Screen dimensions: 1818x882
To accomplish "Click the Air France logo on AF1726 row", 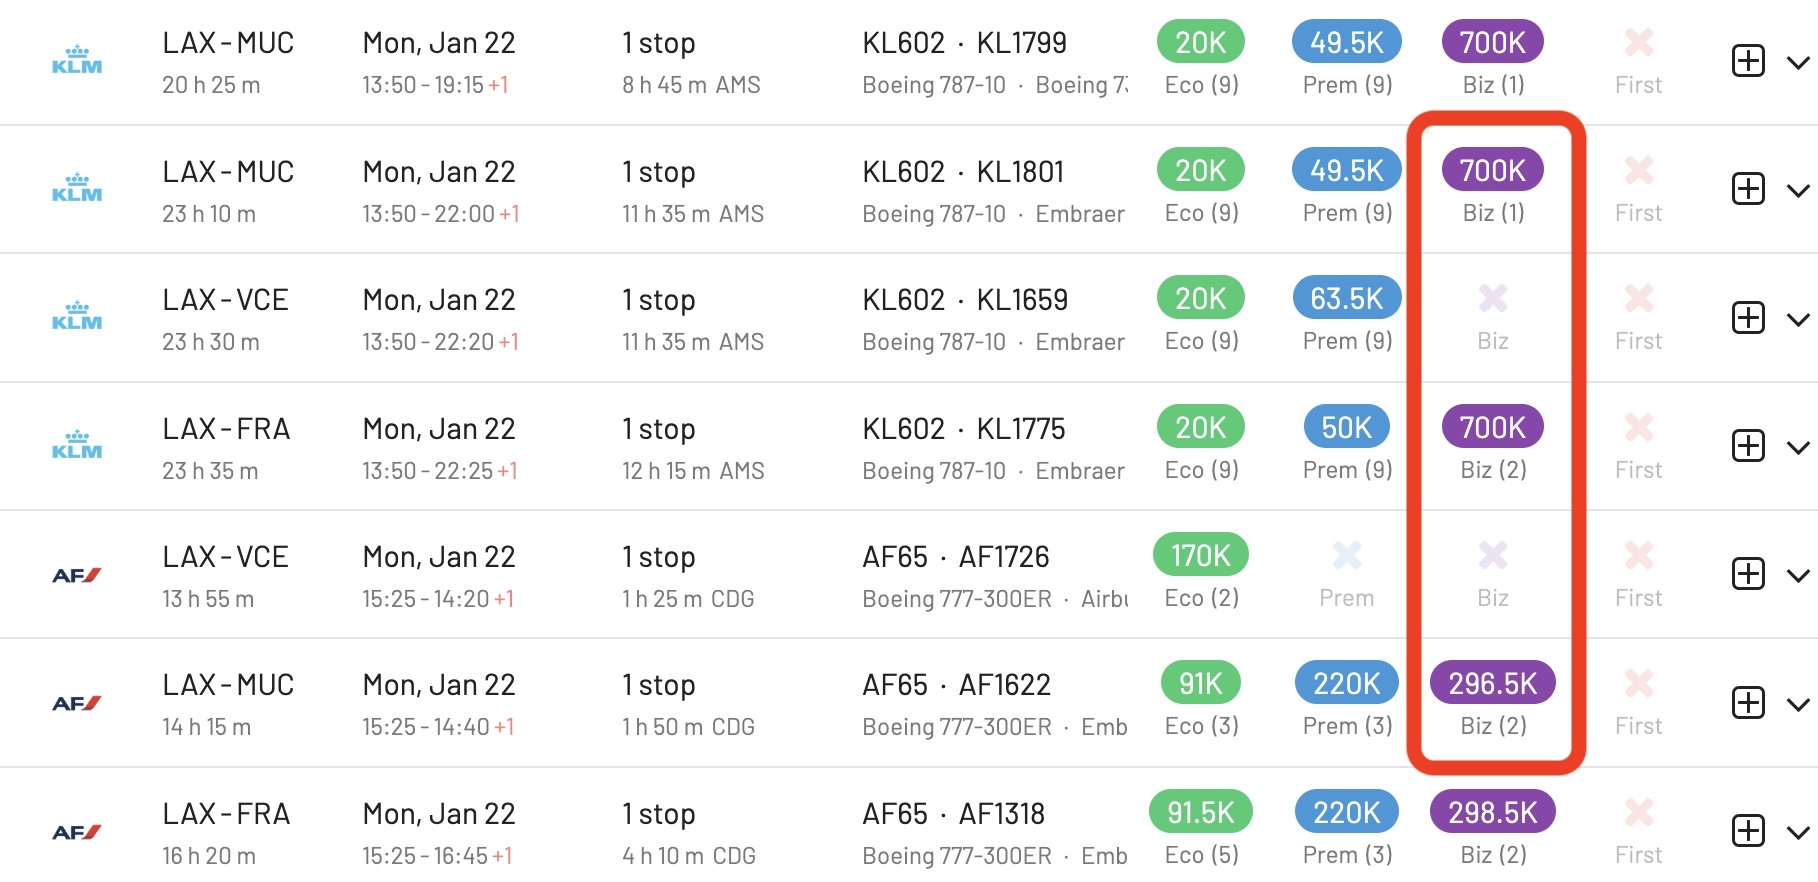I will click(77, 575).
